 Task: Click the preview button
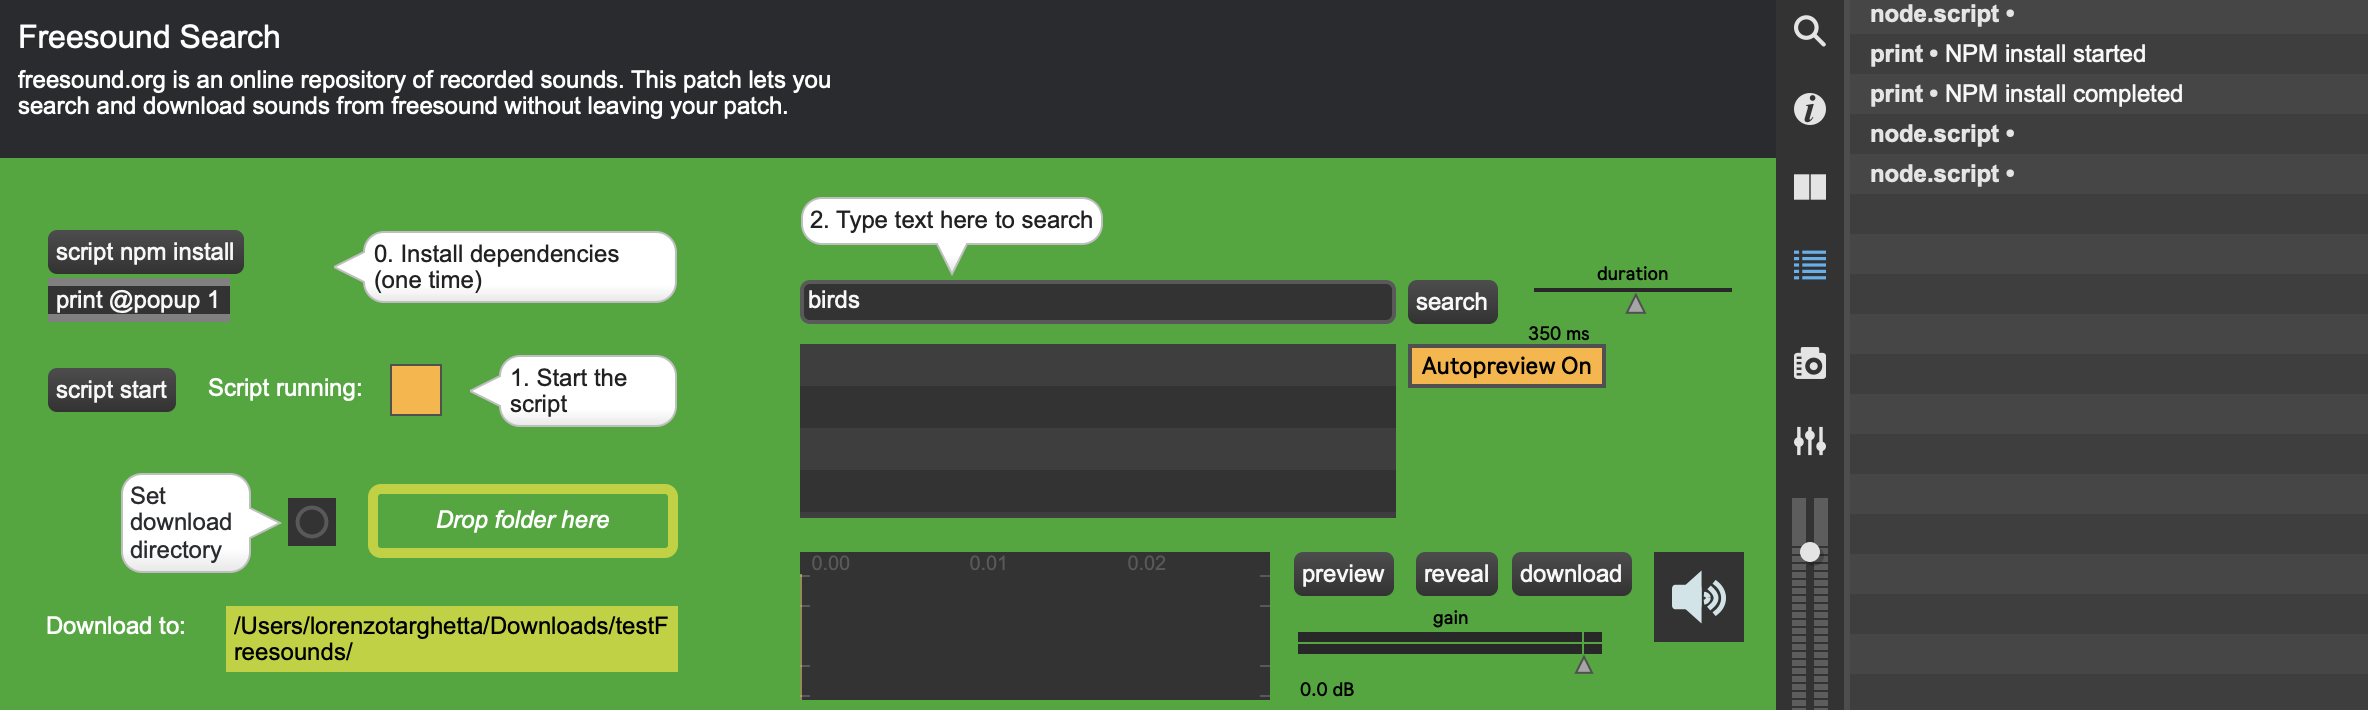coord(1343,574)
